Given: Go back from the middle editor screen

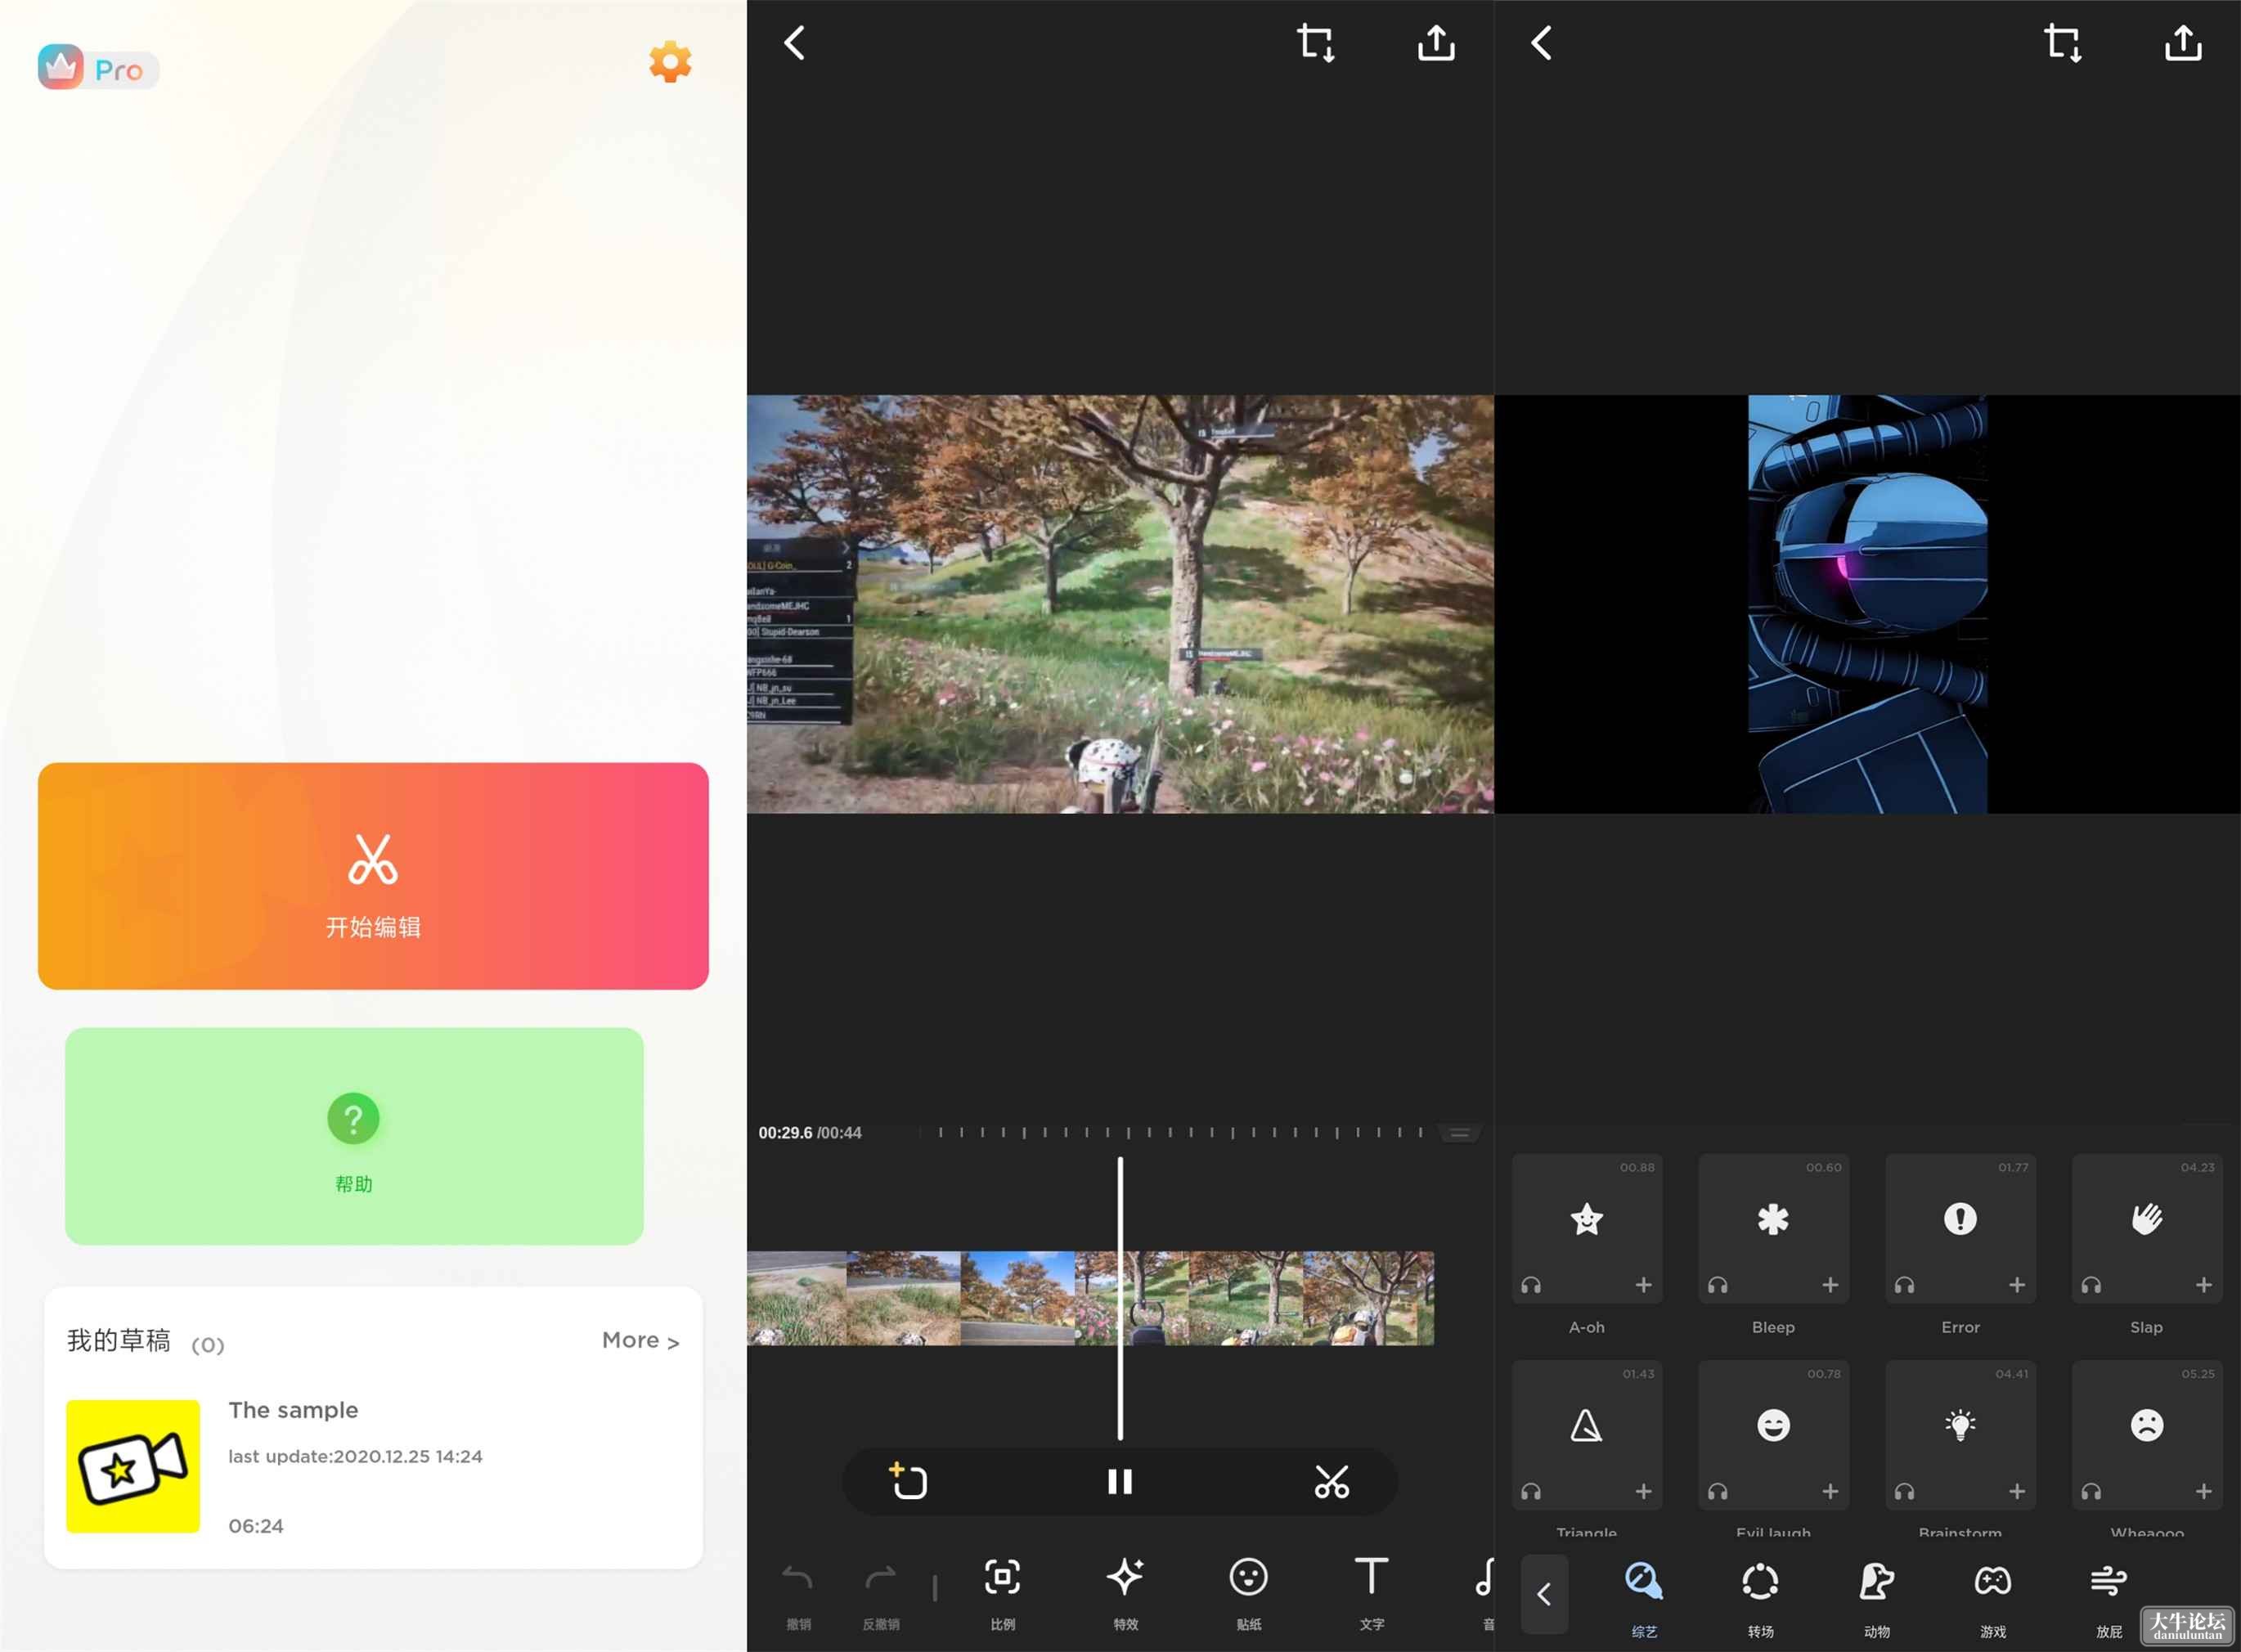Looking at the screenshot, I should point(795,43).
